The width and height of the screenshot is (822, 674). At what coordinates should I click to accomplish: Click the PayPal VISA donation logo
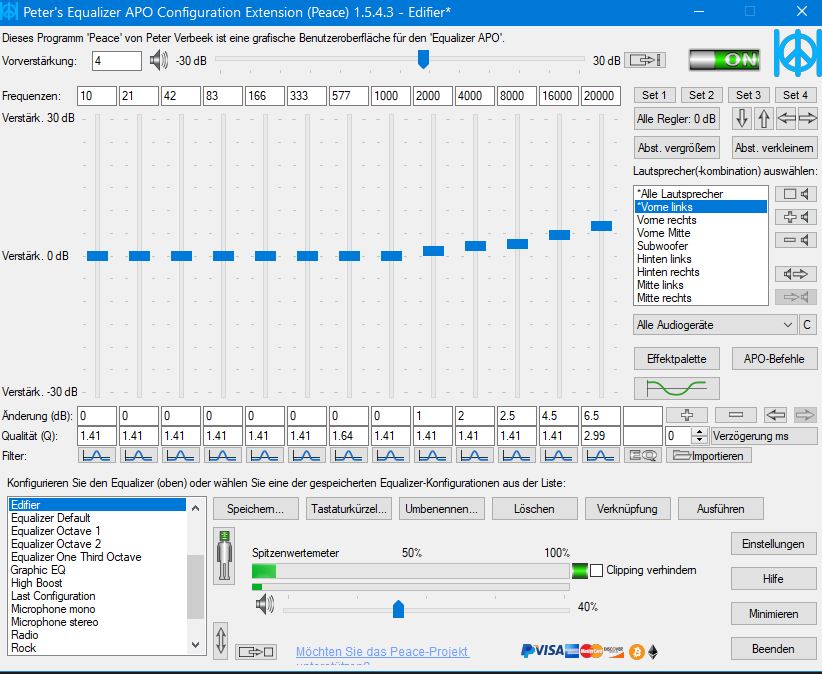click(542, 651)
